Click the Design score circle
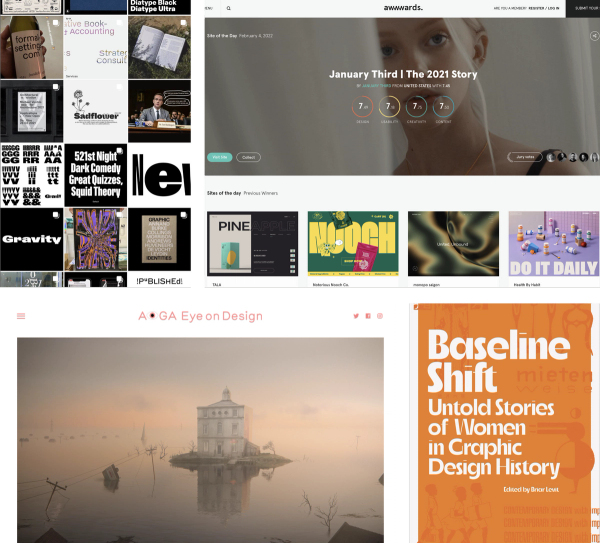600x543 pixels. 362,106
